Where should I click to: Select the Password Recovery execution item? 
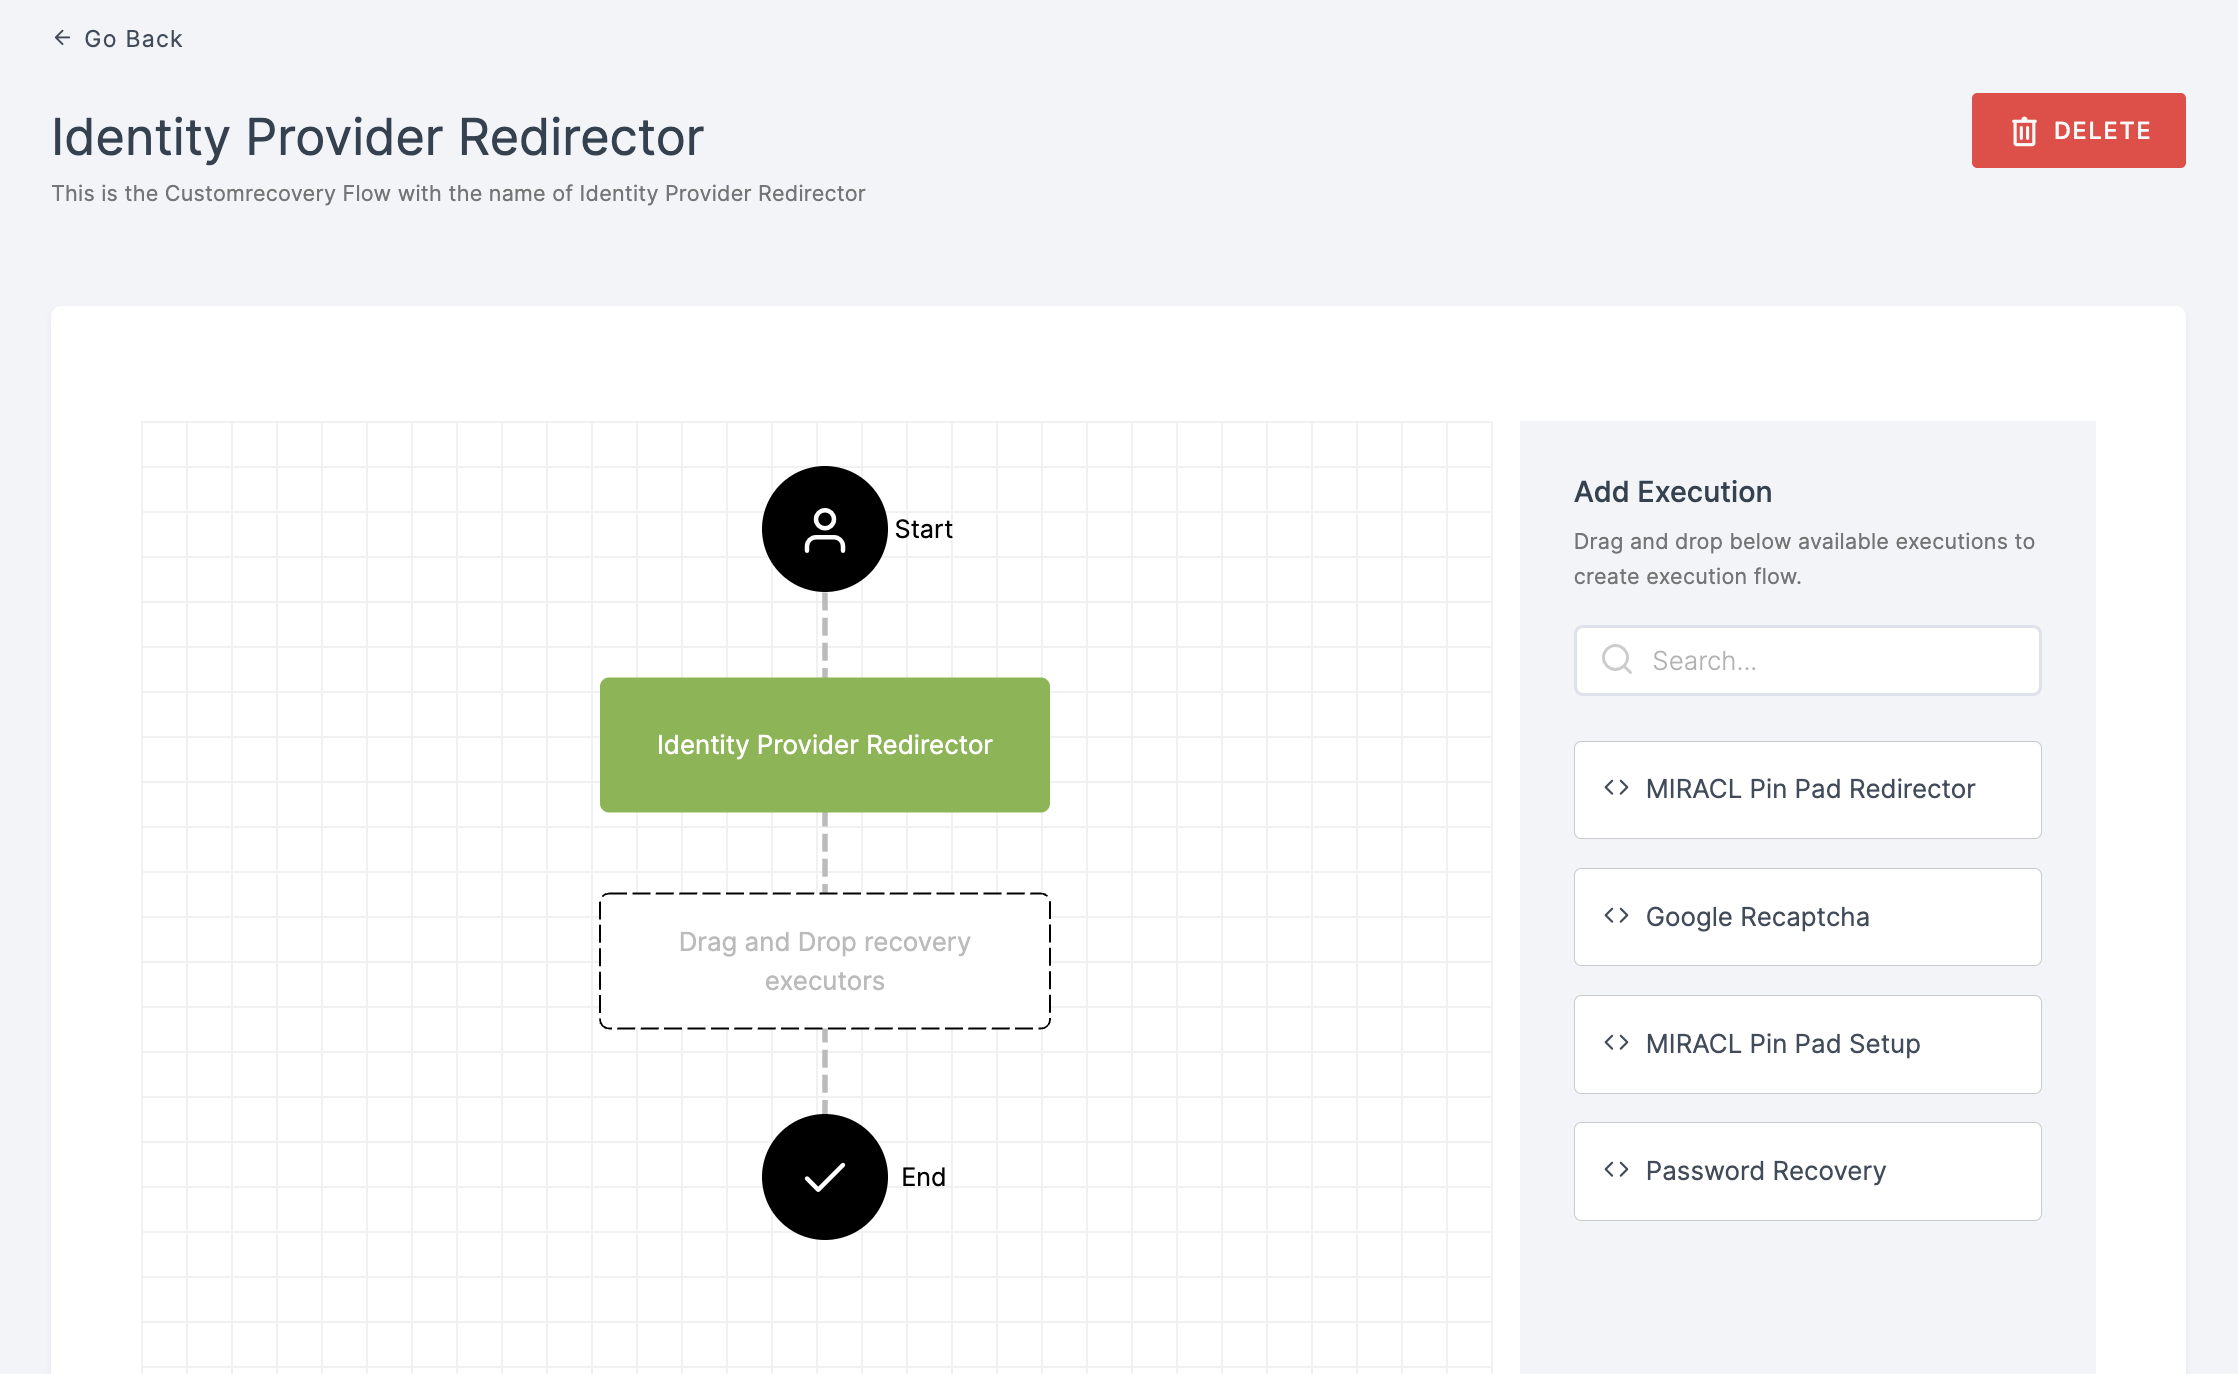1806,1171
